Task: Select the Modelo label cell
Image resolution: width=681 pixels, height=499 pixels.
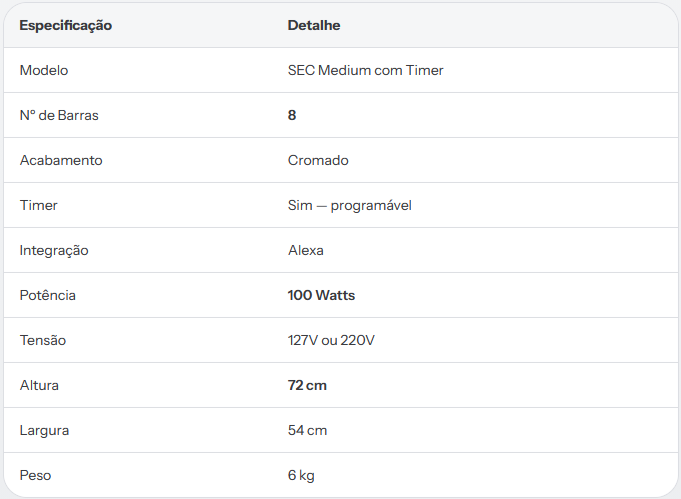Action: coord(44,70)
